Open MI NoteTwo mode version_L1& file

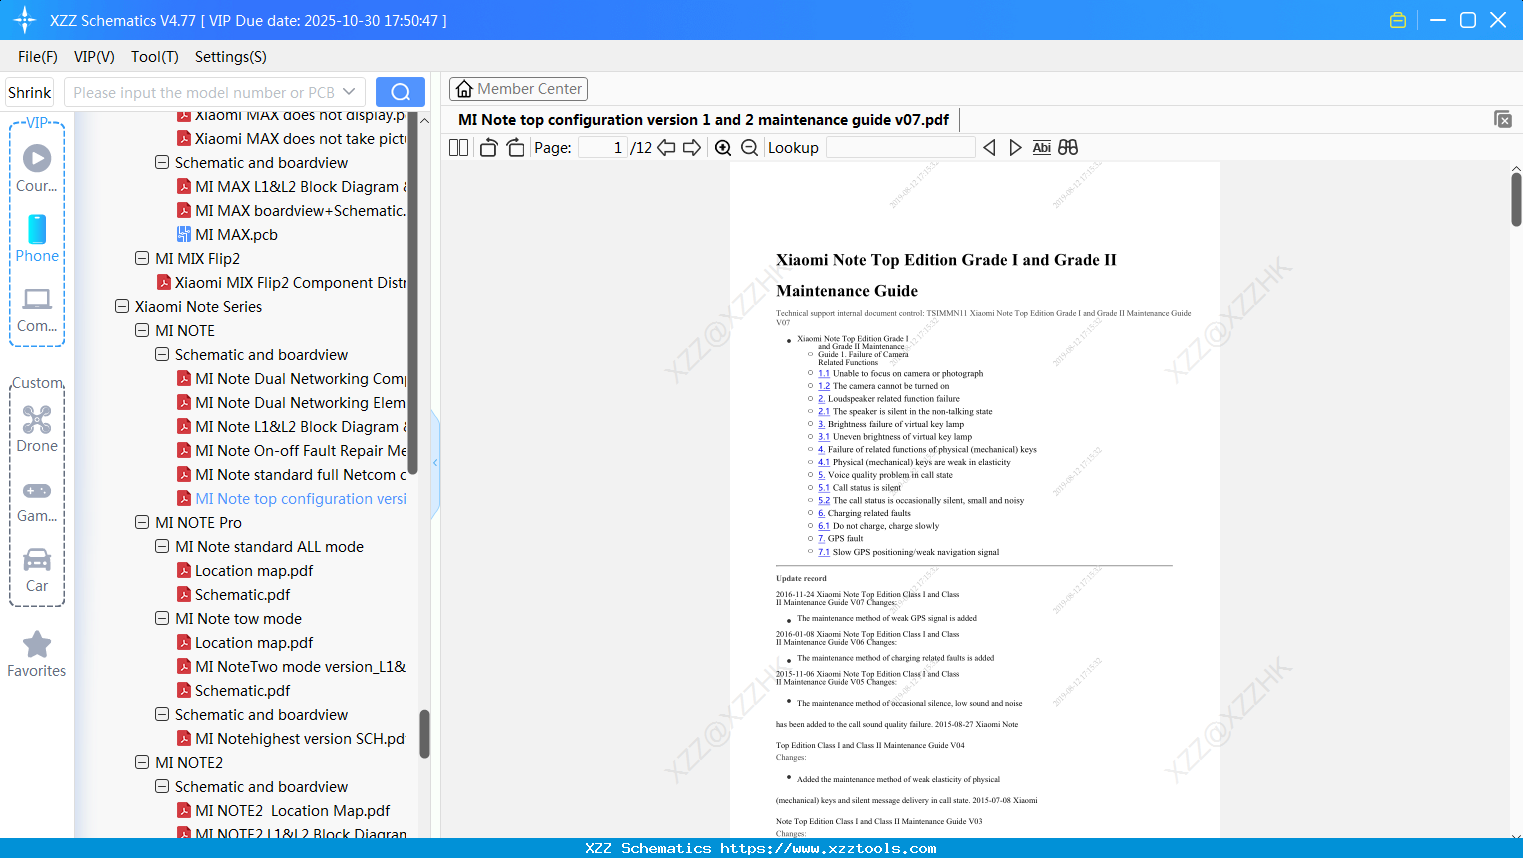click(x=301, y=666)
